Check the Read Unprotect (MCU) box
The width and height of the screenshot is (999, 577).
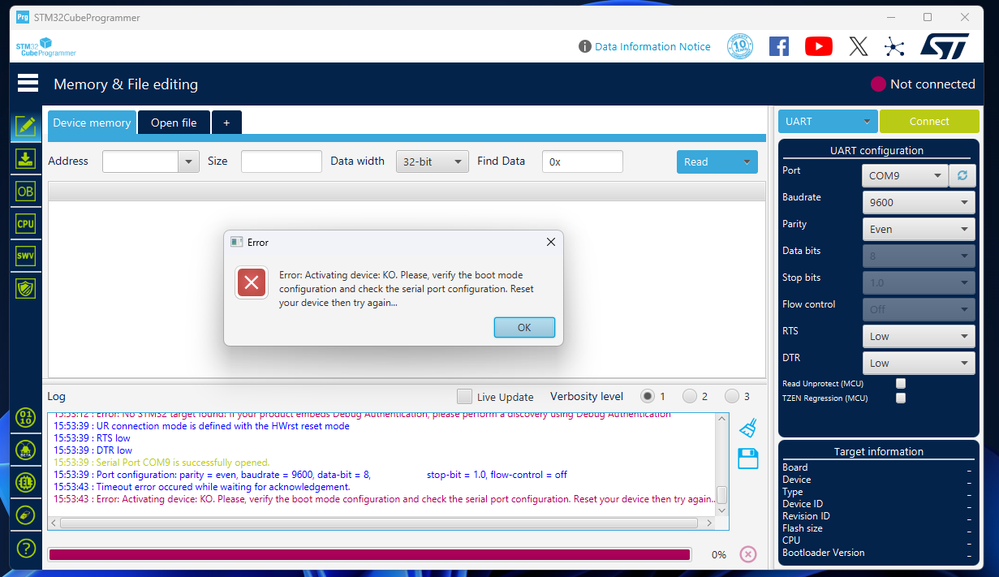tap(901, 383)
